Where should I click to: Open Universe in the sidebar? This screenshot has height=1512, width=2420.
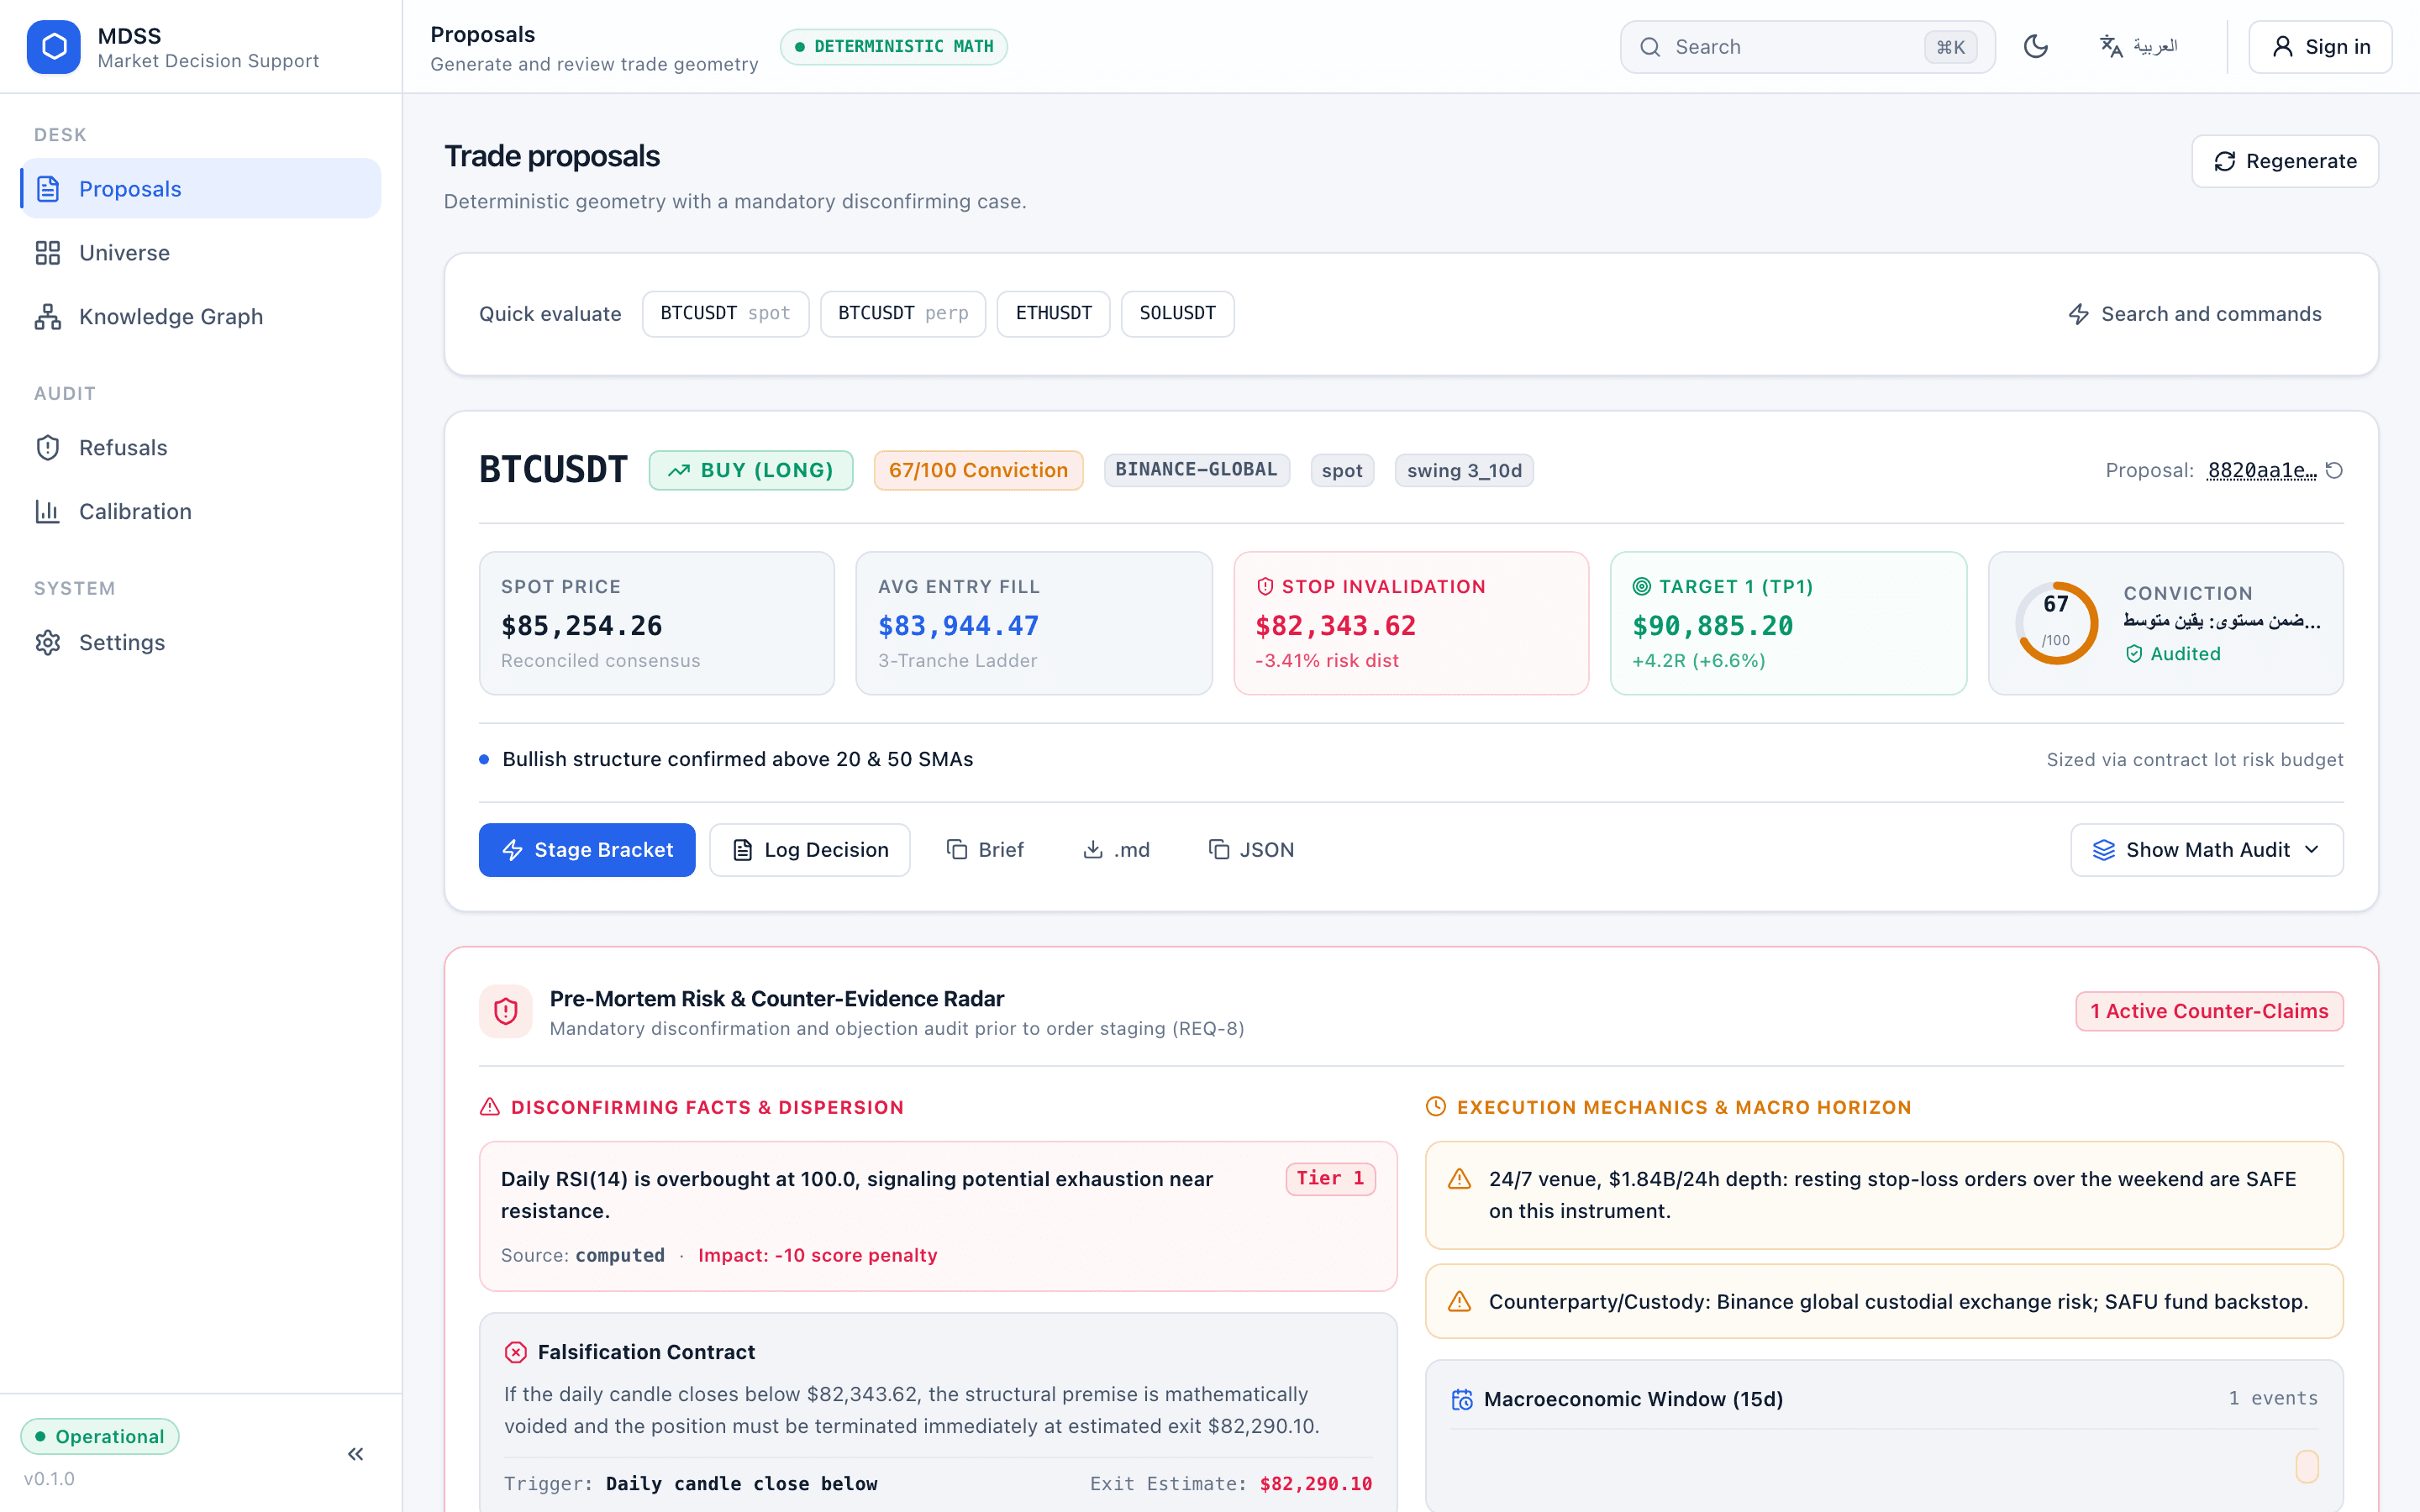coord(201,252)
